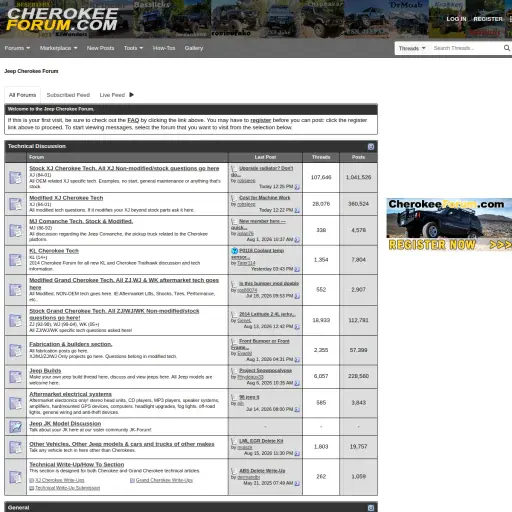The height and width of the screenshot is (512, 512).
Task: Open the Marketplace dropdown menu
Action: click(x=59, y=48)
